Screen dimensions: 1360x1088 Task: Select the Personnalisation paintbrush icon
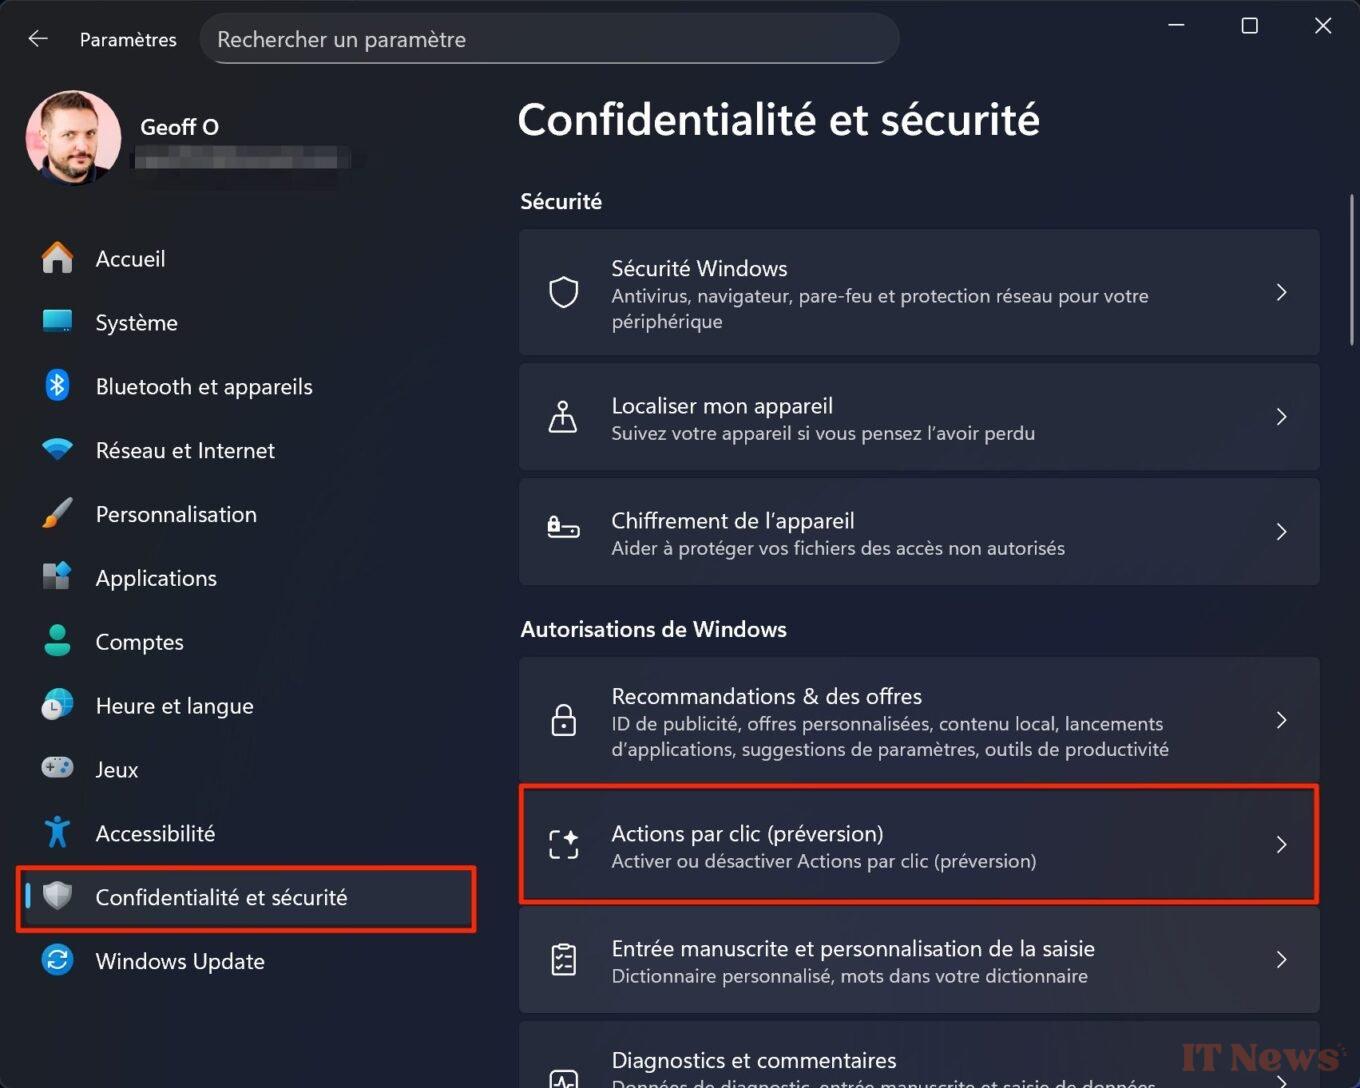click(x=57, y=513)
